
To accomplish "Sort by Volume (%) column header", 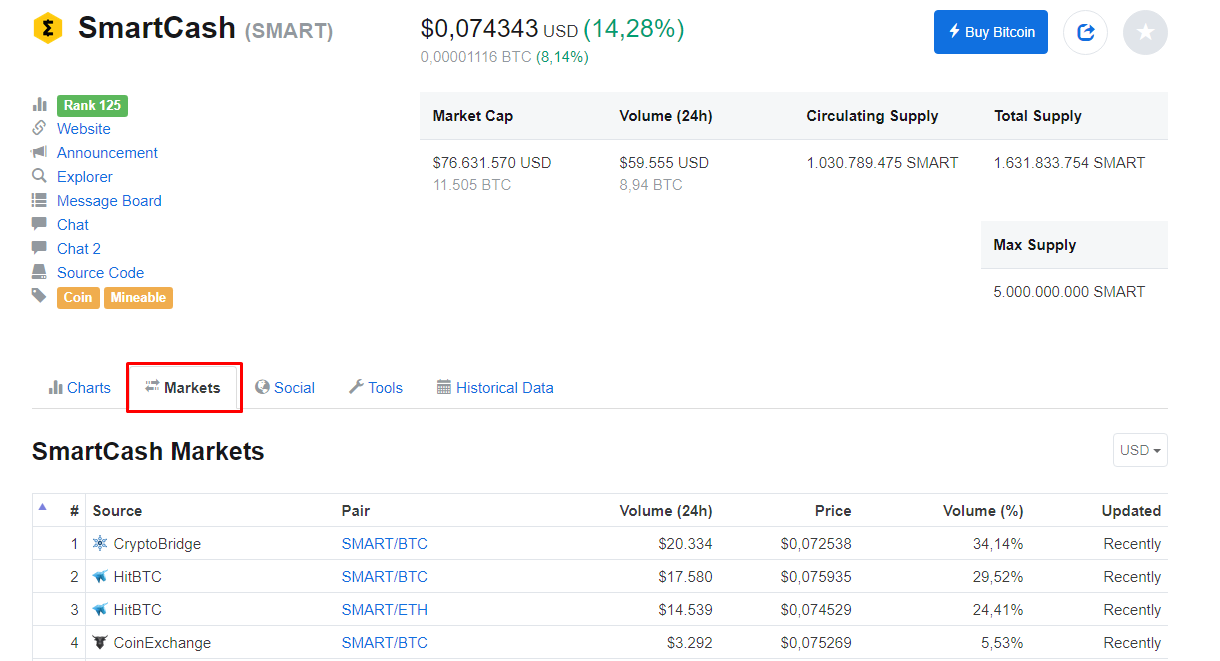I will (x=983, y=511).
